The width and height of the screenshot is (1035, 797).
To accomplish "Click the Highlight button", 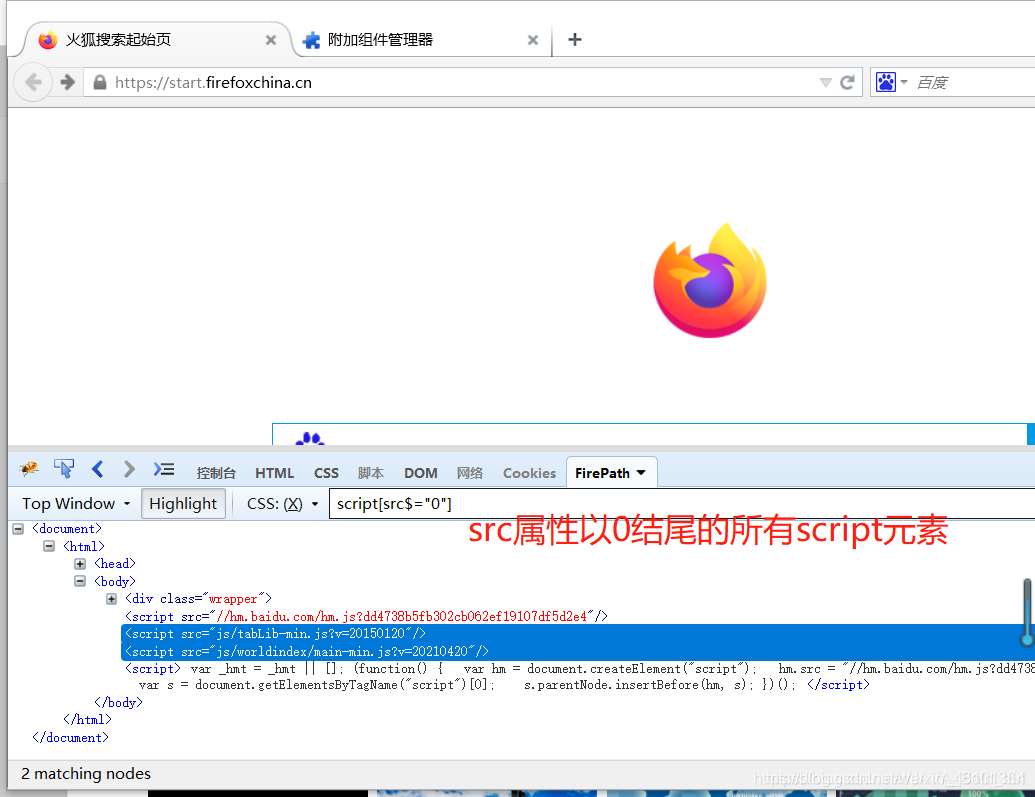I will [x=183, y=504].
